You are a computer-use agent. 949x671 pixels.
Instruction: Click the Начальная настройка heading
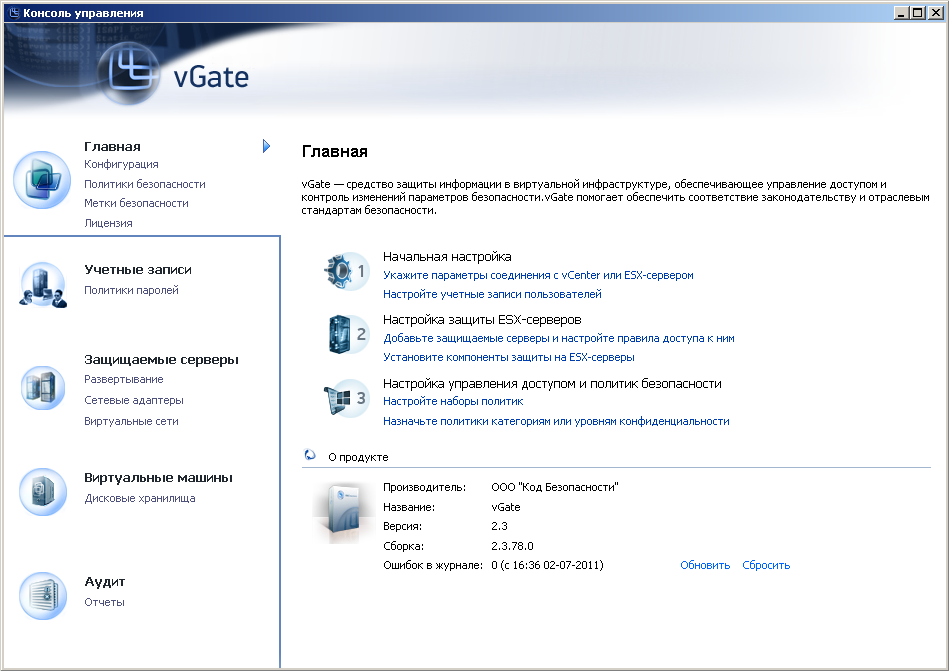pyautogui.click(x=447, y=257)
